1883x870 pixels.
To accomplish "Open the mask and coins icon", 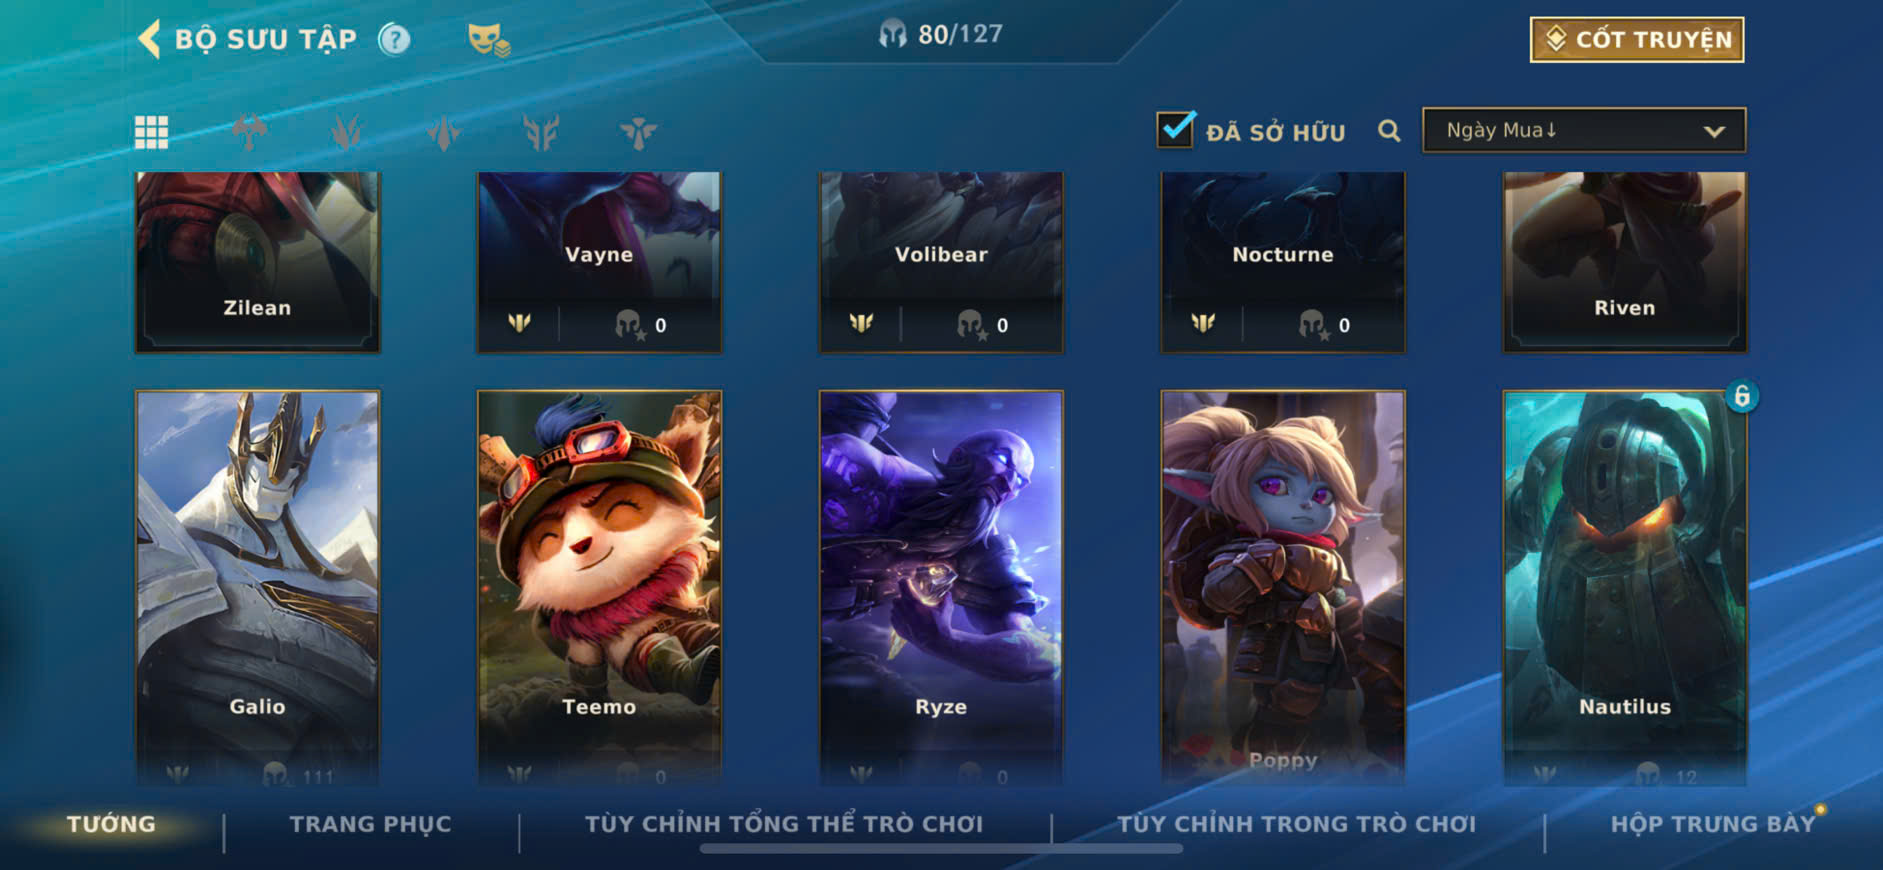I will 489,40.
